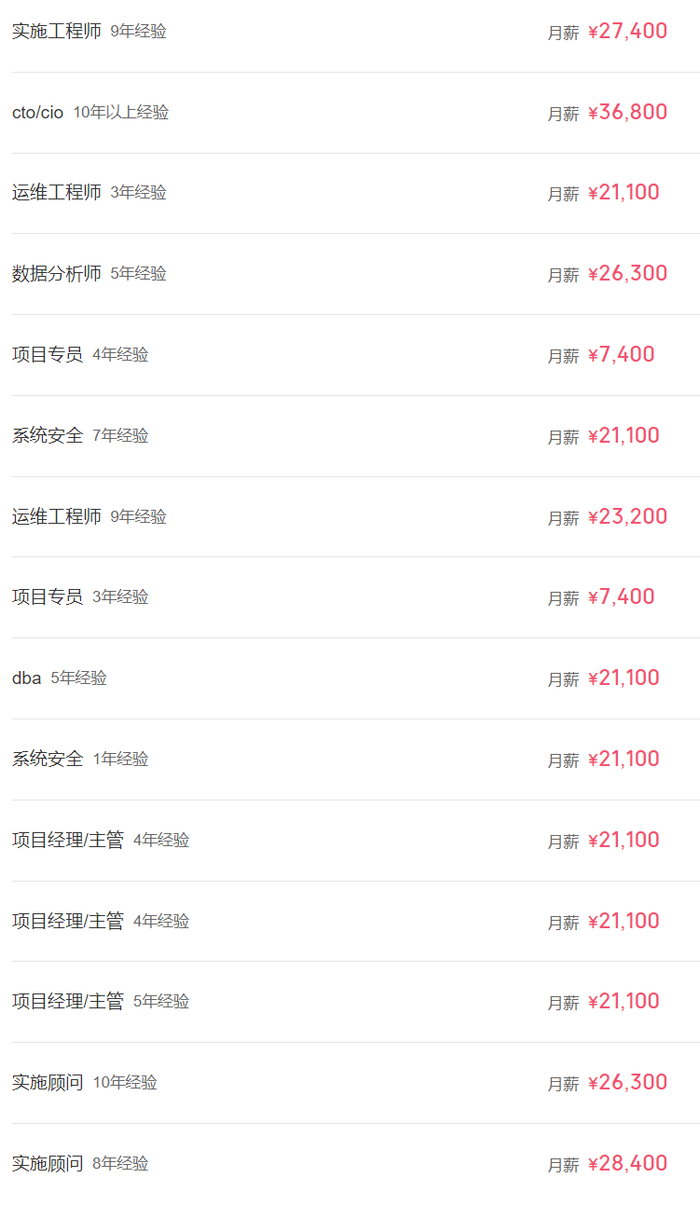Click the ¥27,400 monthly salary

pyautogui.click(x=627, y=31)
